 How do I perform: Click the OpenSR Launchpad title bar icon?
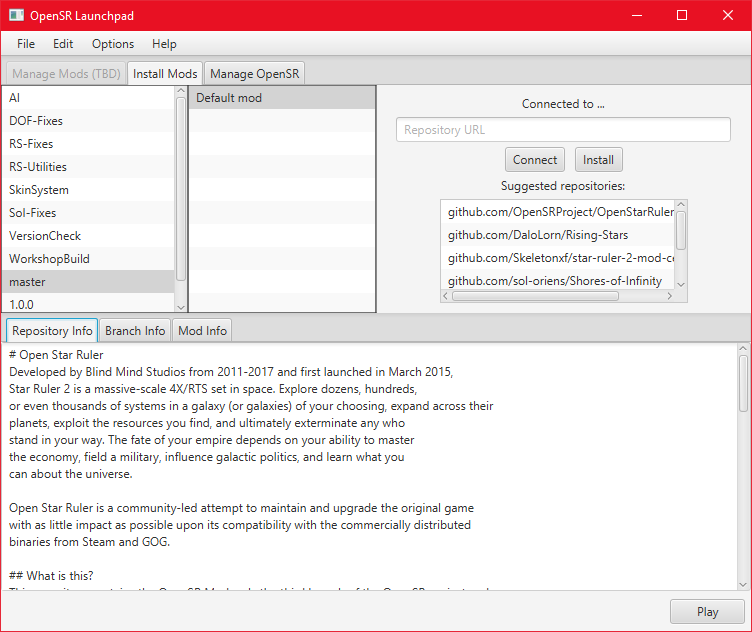point(16,15)
